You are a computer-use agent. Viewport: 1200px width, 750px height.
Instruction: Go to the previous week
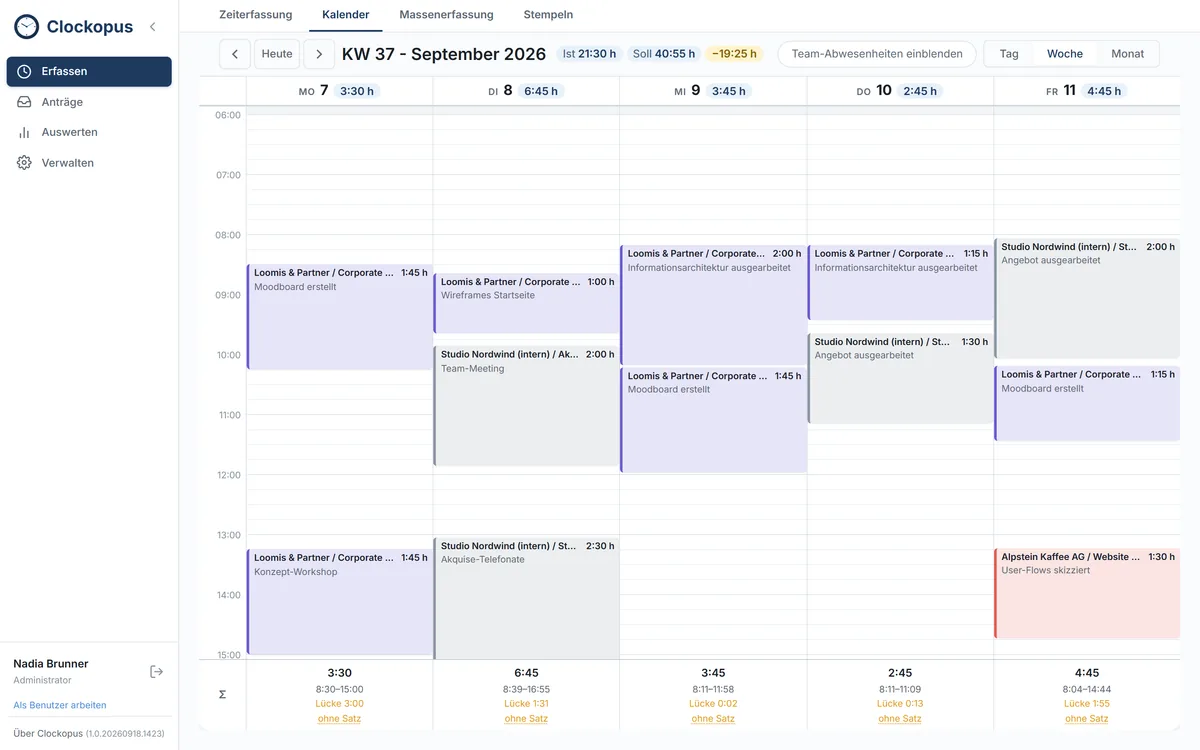pos(235,54)
